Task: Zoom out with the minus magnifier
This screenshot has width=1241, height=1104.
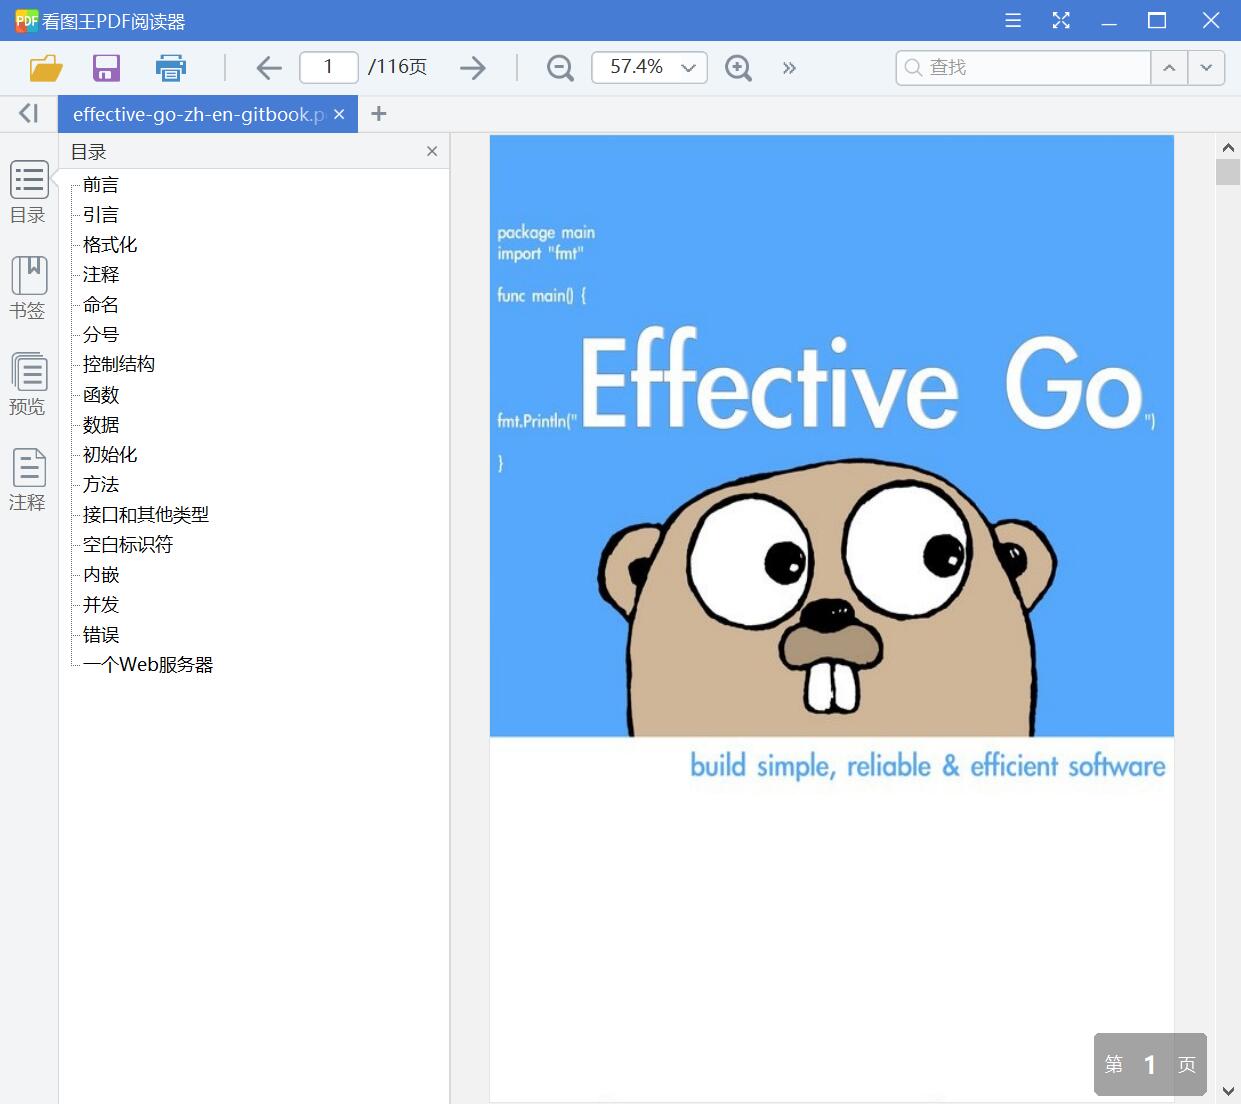Action: coord(560,68)
